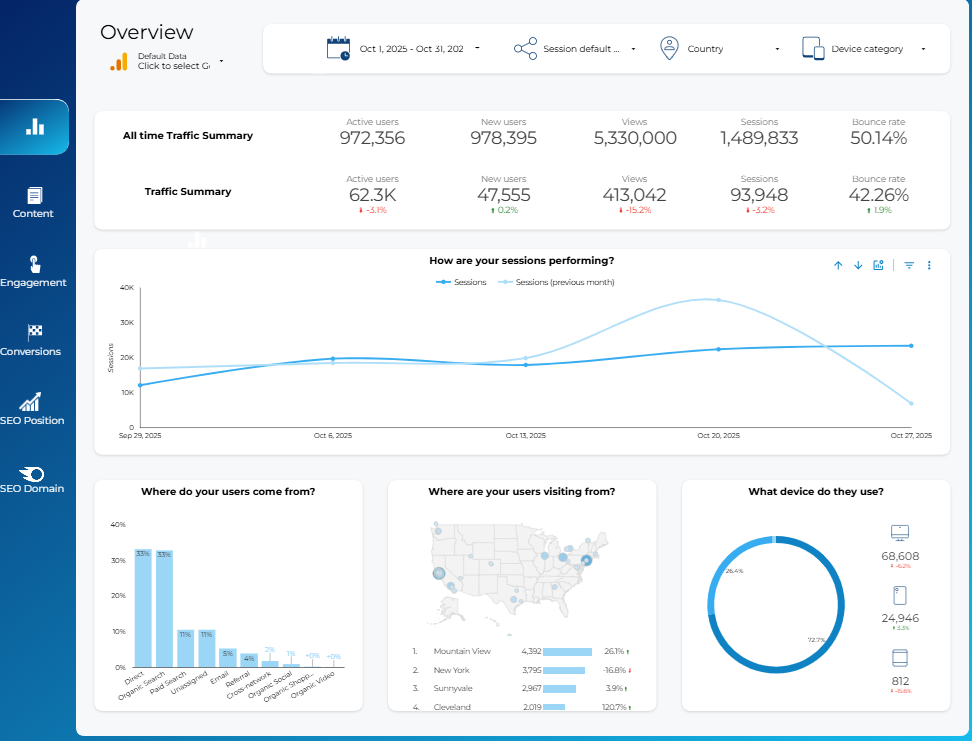Click the move-down arrow on sessions chart
Image resolution: width=972 pixels, height=741 pixels.
pyautogui.click(x=858, y=265)
